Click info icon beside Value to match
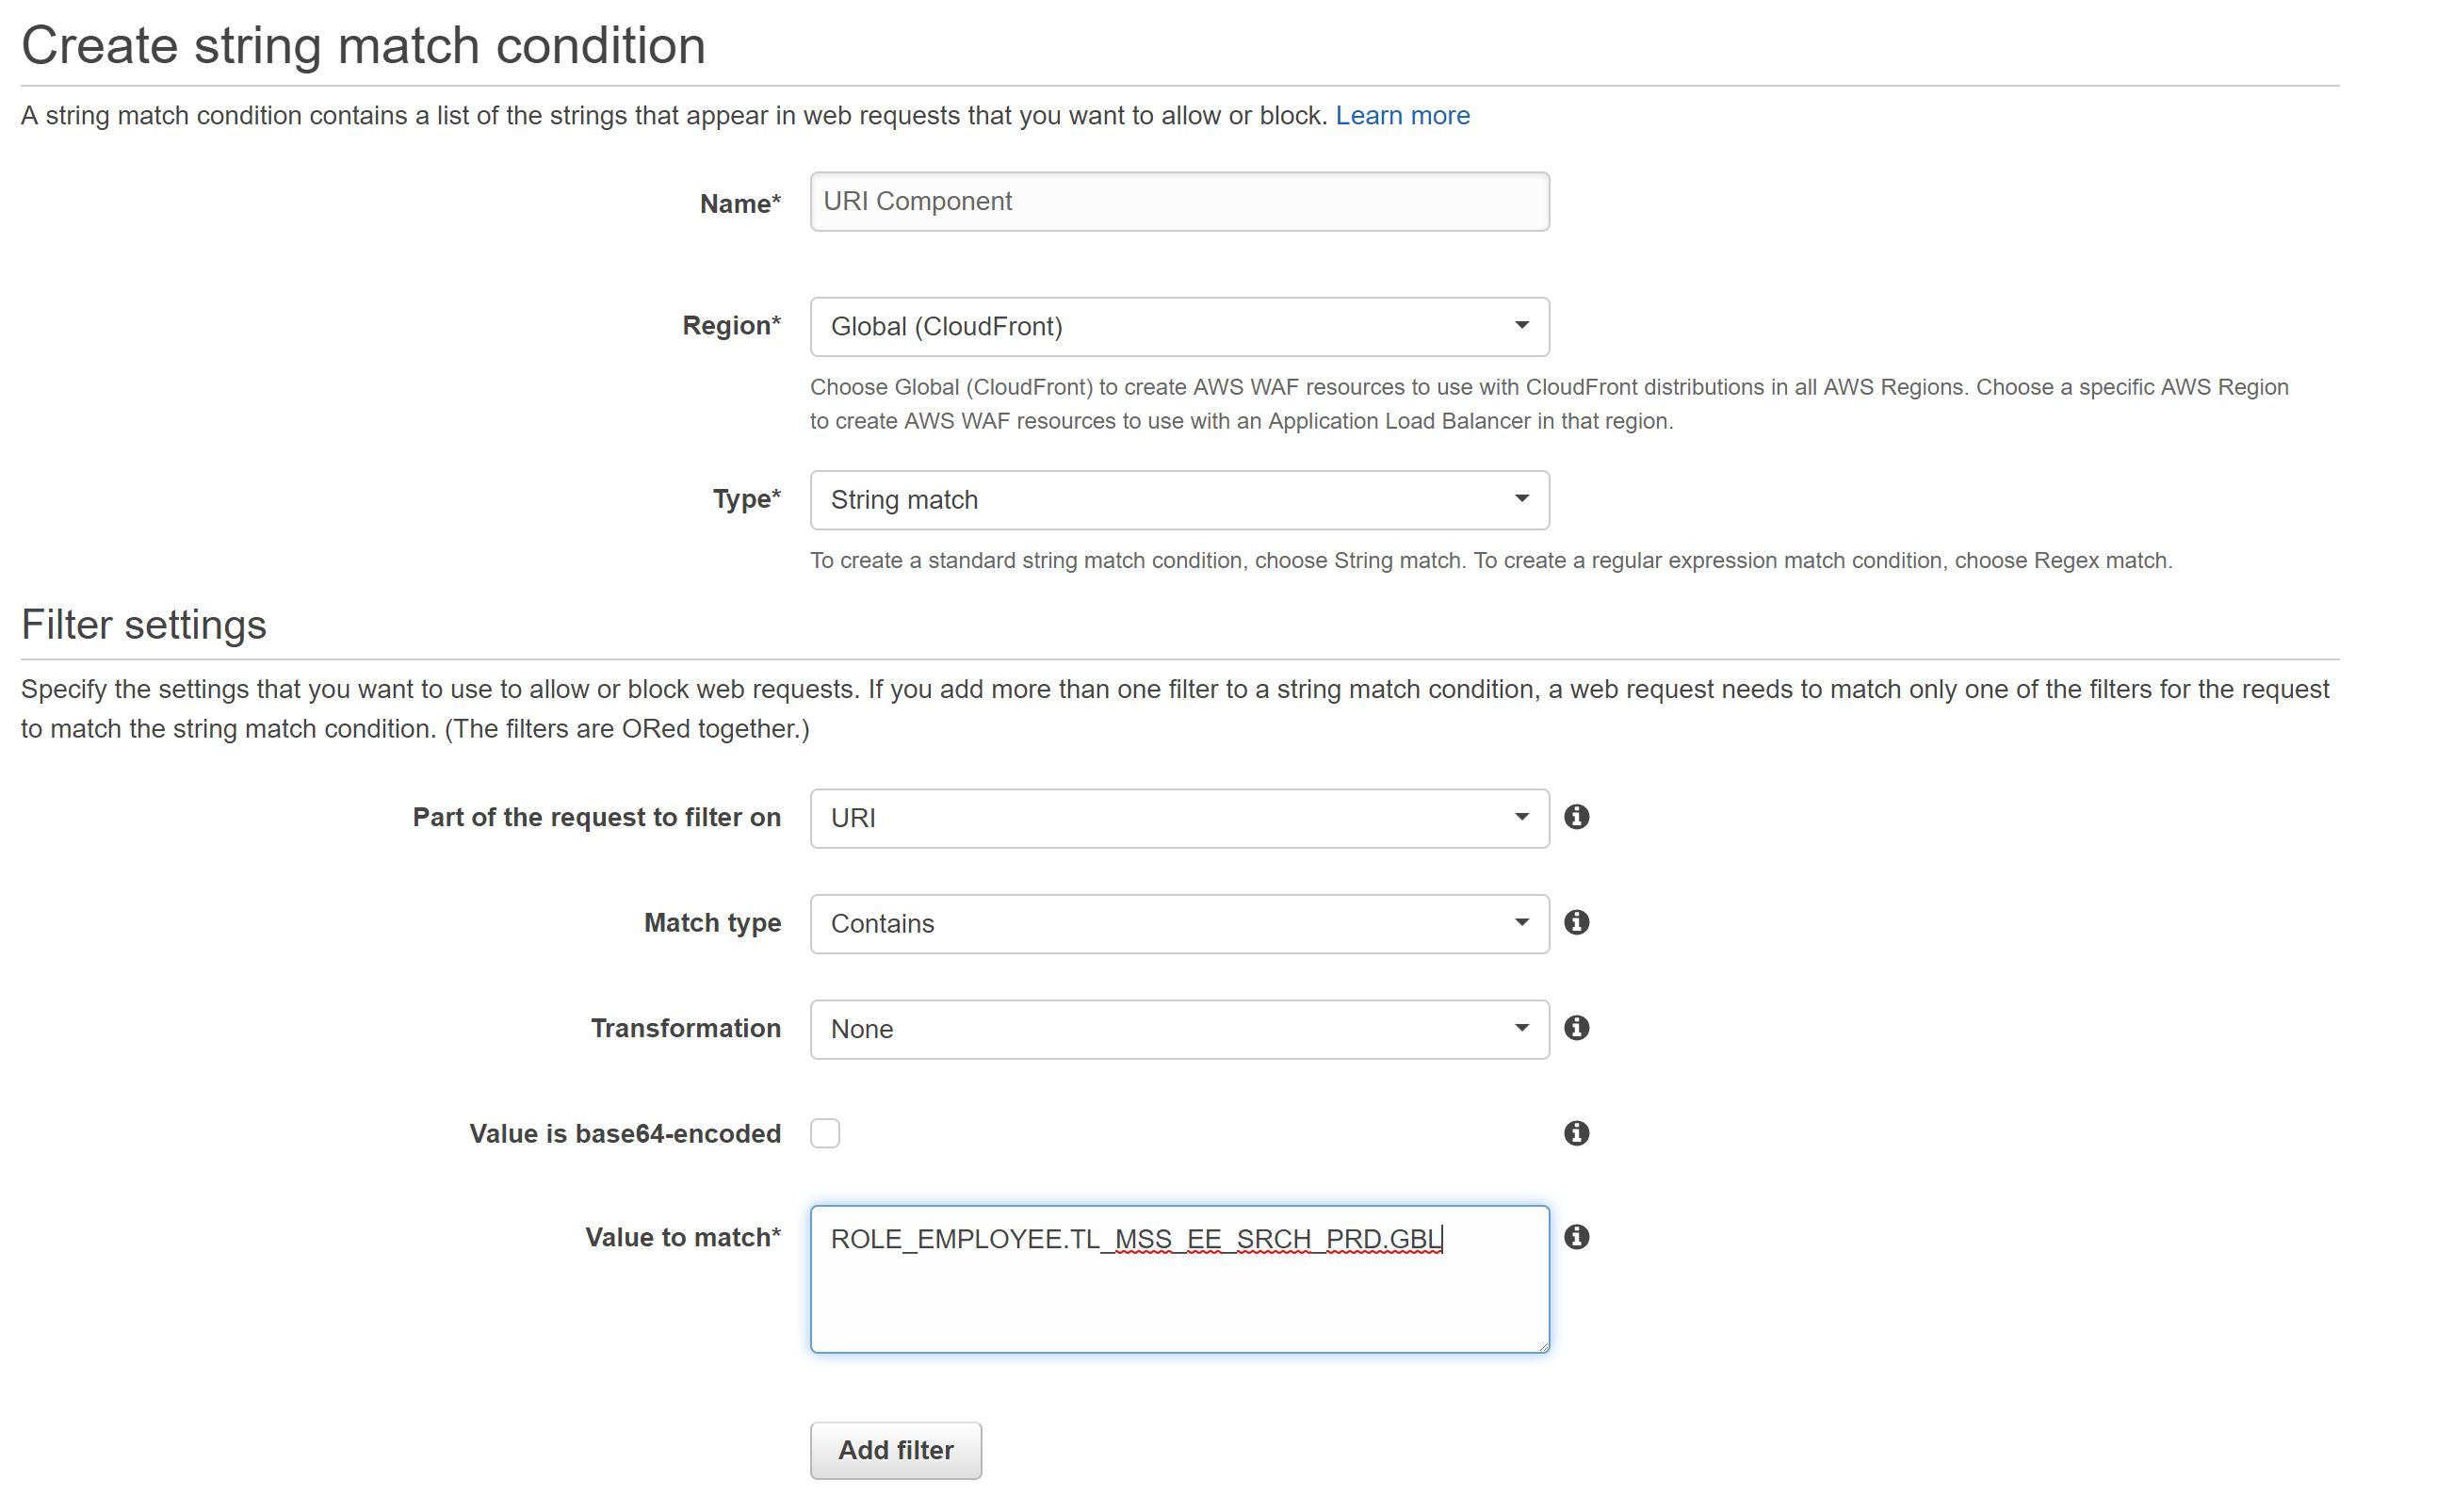Screen dimensions: 2437x1512 pos(1576,1237)
